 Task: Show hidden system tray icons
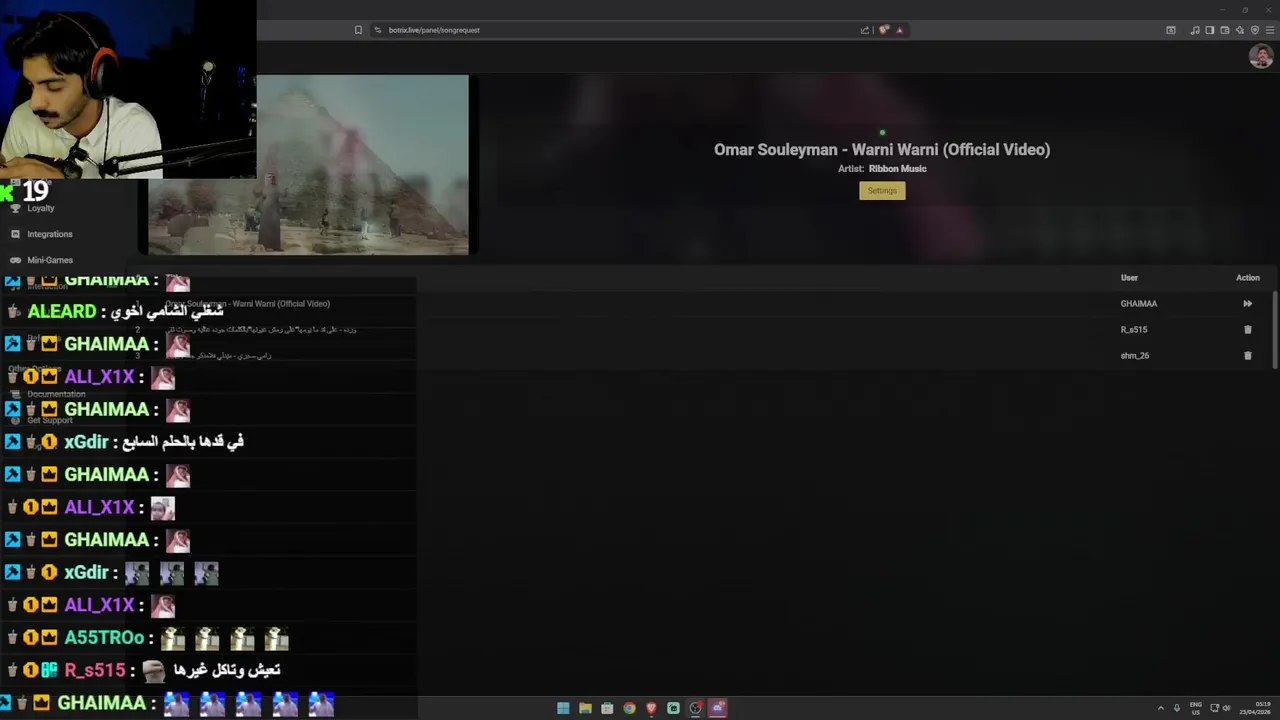coord(1161,708)
